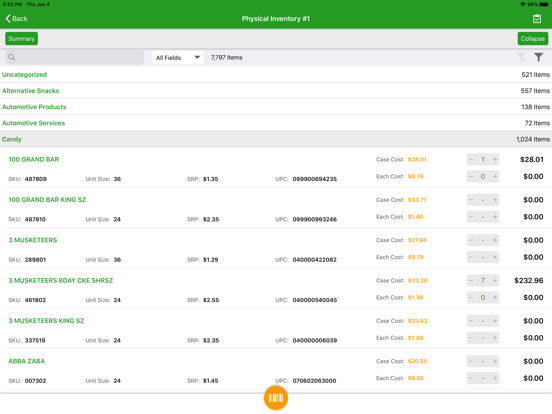Screen dimensions: 552x414
Task: Open the 3 MUSKETEERS BDAY CKE SHRSZ item
Action: (x=61, y=281)
